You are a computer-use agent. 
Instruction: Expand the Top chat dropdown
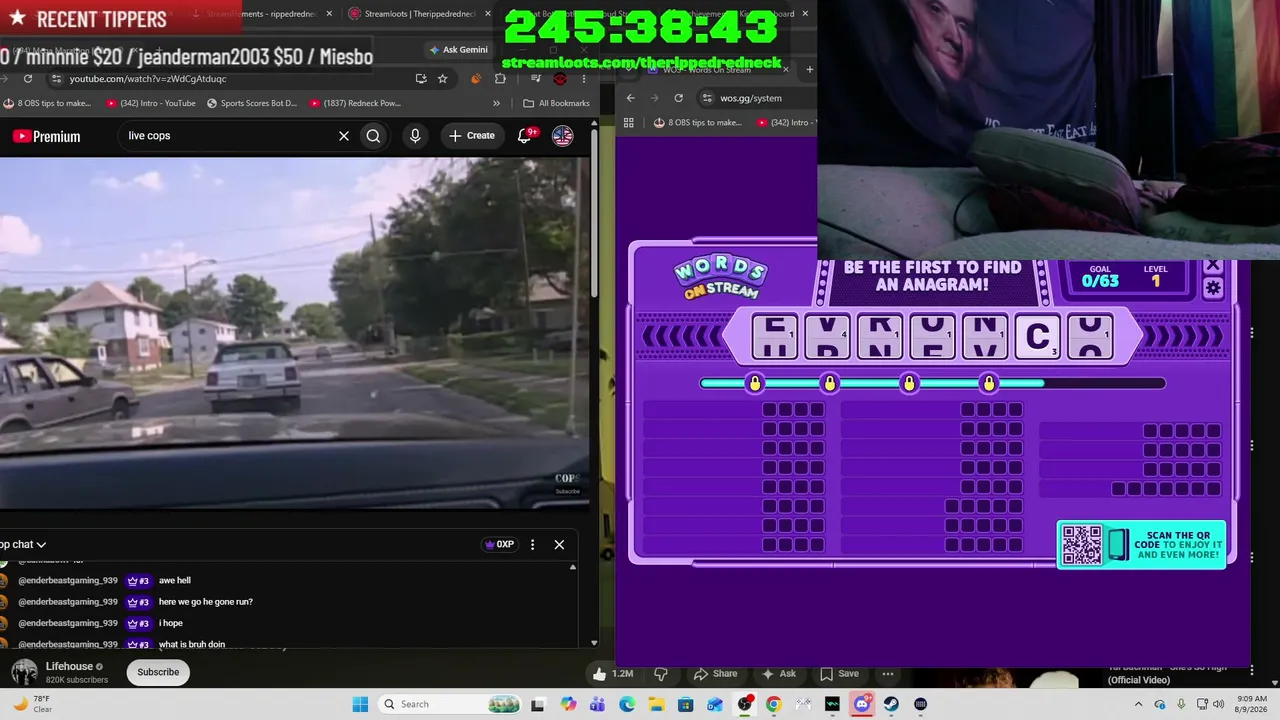tap(23, 545)
